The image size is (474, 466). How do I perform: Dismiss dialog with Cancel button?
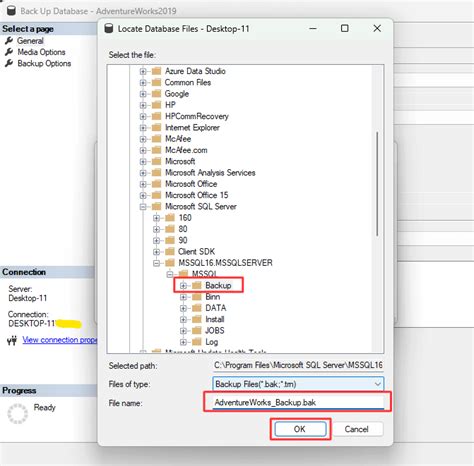357,429
